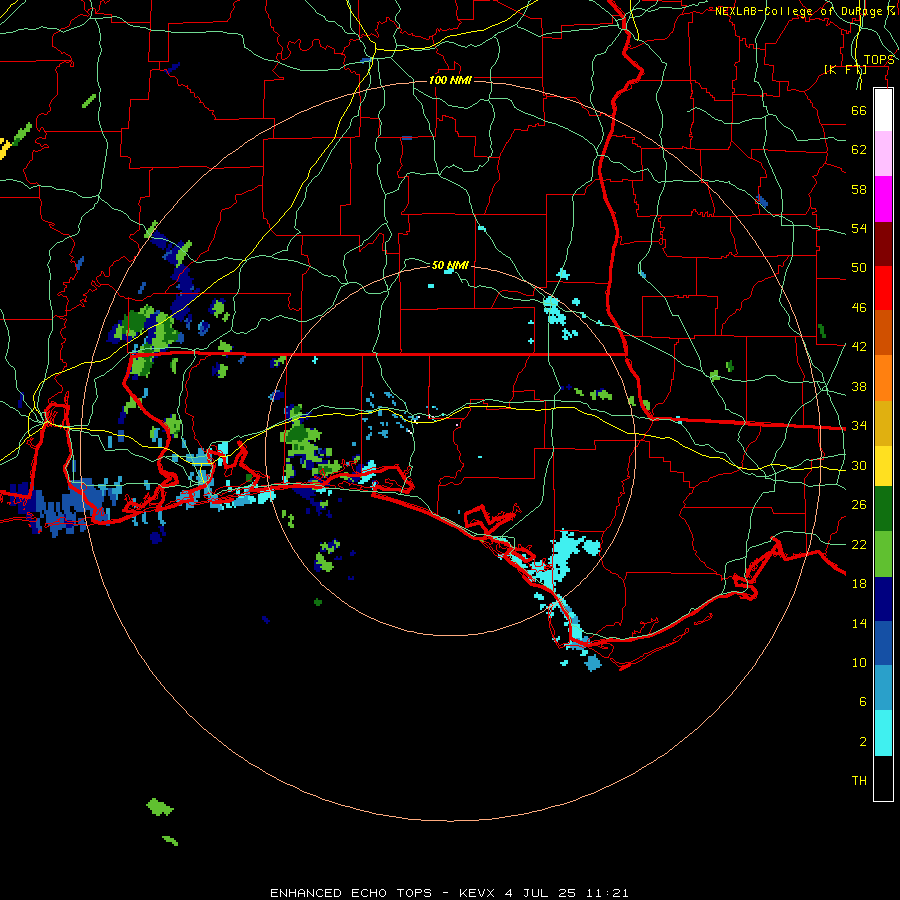Image resolution: width=900 pixels, height=900 pixels.
Task: Click the legend value '10'
Action: coord(859,662)
